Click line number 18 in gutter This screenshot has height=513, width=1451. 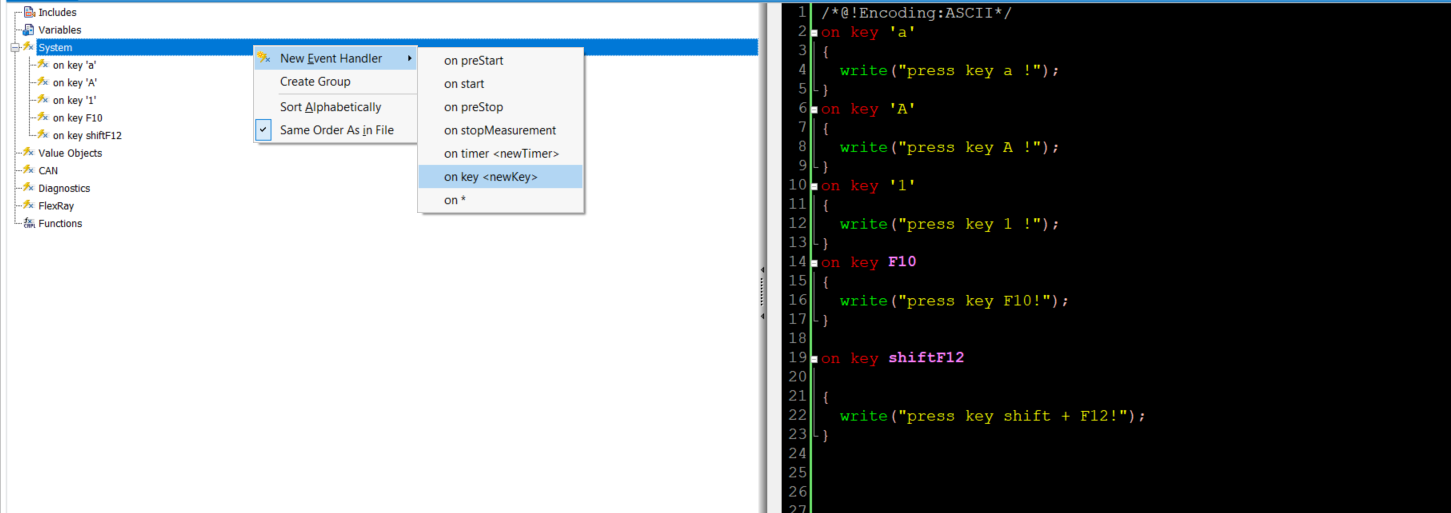(x=797, y=339)
